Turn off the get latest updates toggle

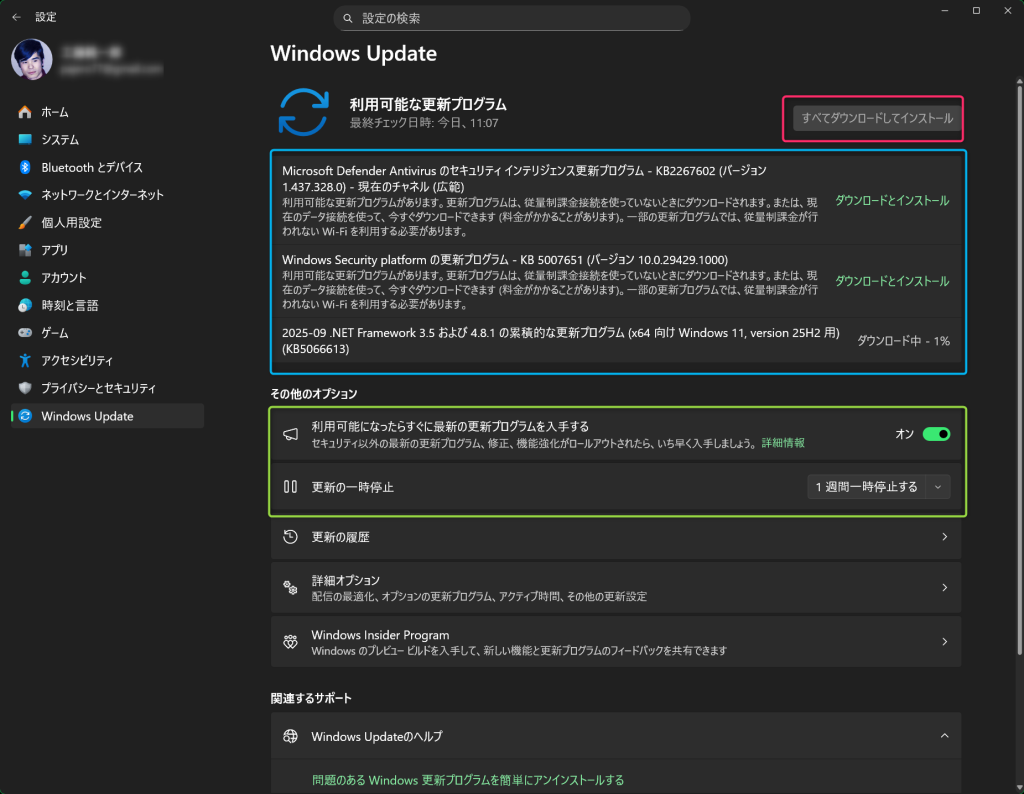coord(935,434)
